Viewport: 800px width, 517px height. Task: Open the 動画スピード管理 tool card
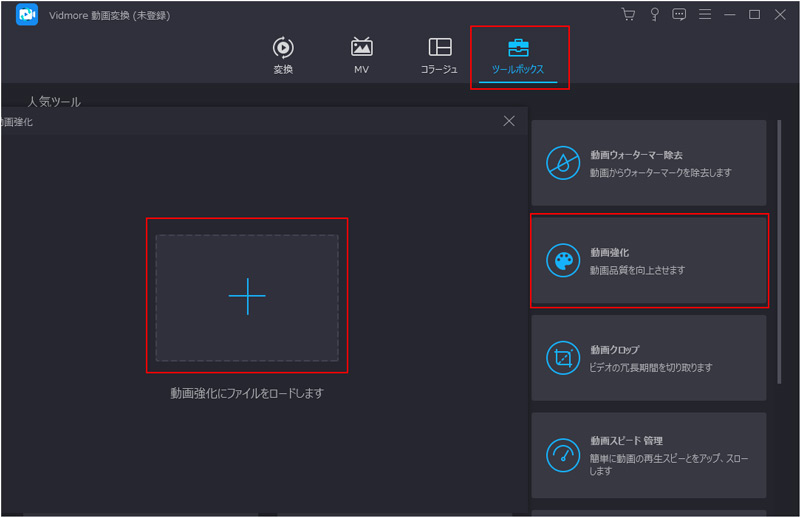(x=648, y=455)
